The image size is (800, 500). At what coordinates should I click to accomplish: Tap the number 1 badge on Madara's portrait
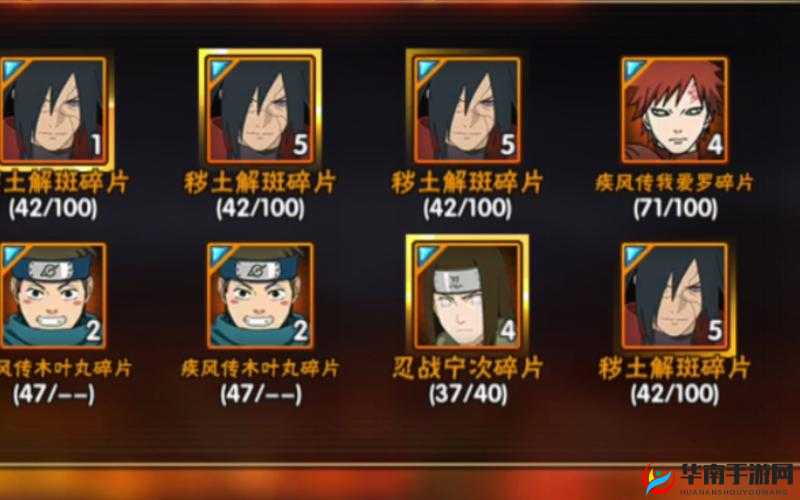[x=96, y=145]
